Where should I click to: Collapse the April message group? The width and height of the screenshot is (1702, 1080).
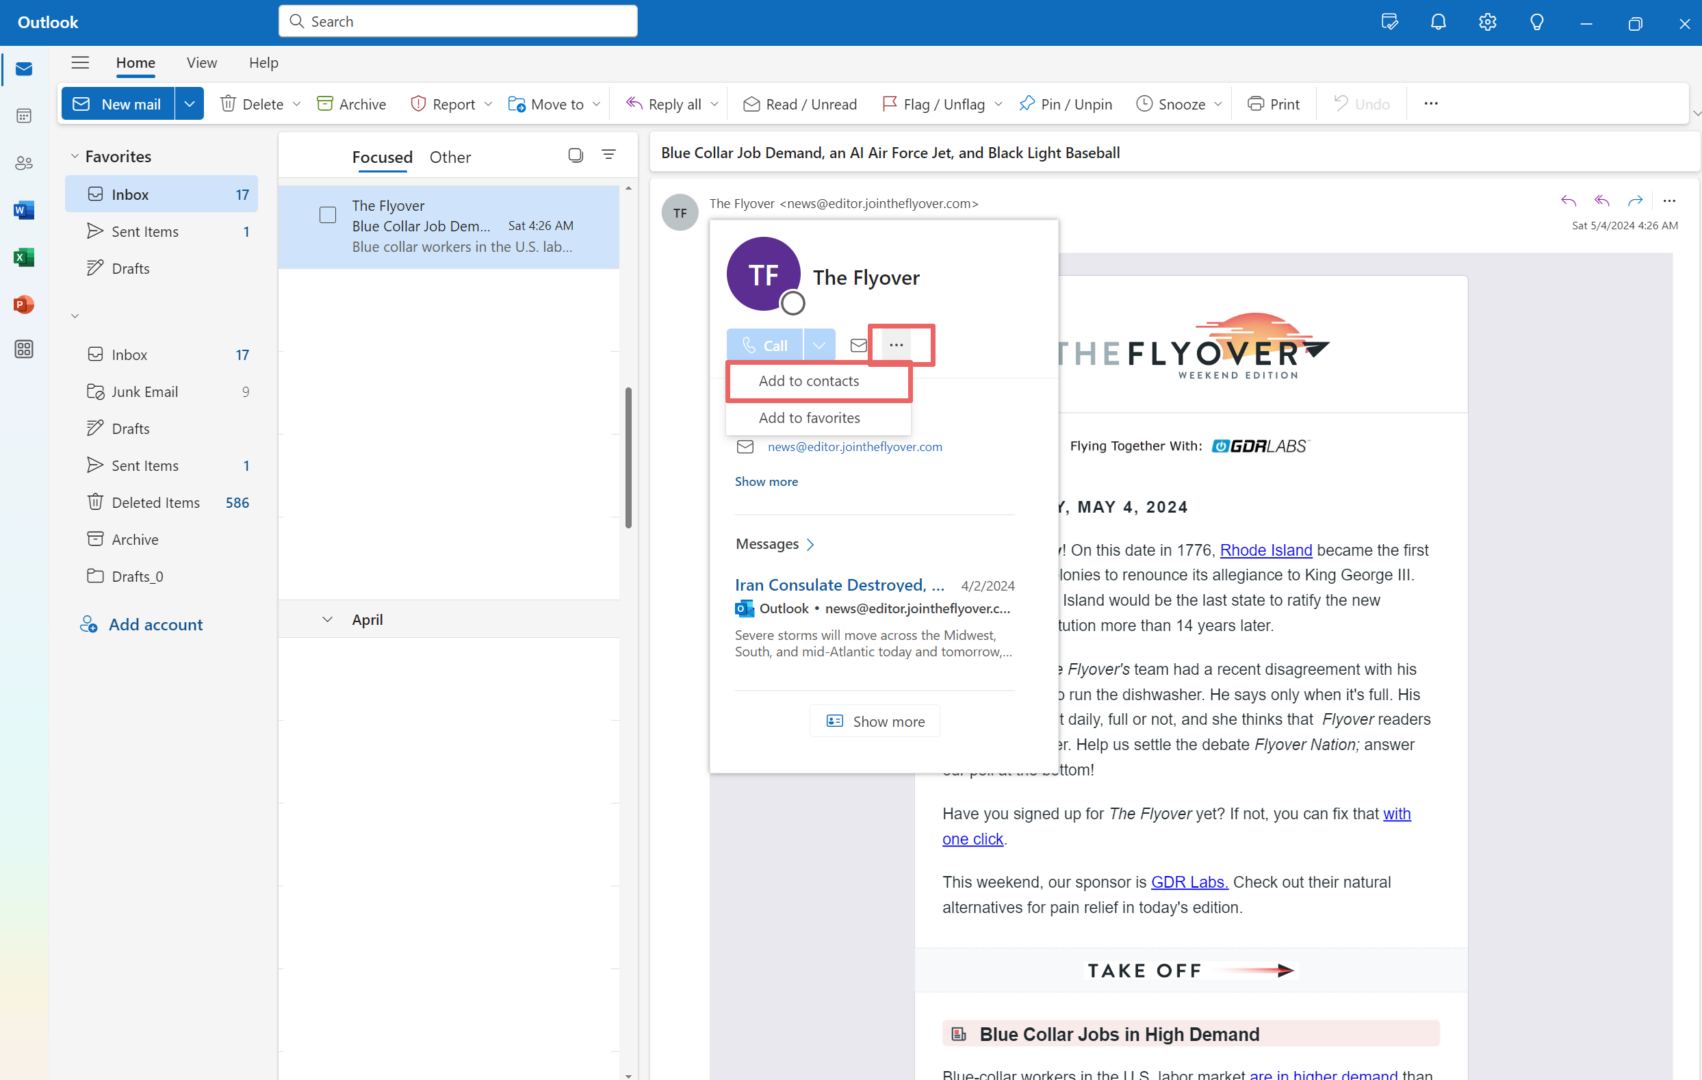point(327,620)
